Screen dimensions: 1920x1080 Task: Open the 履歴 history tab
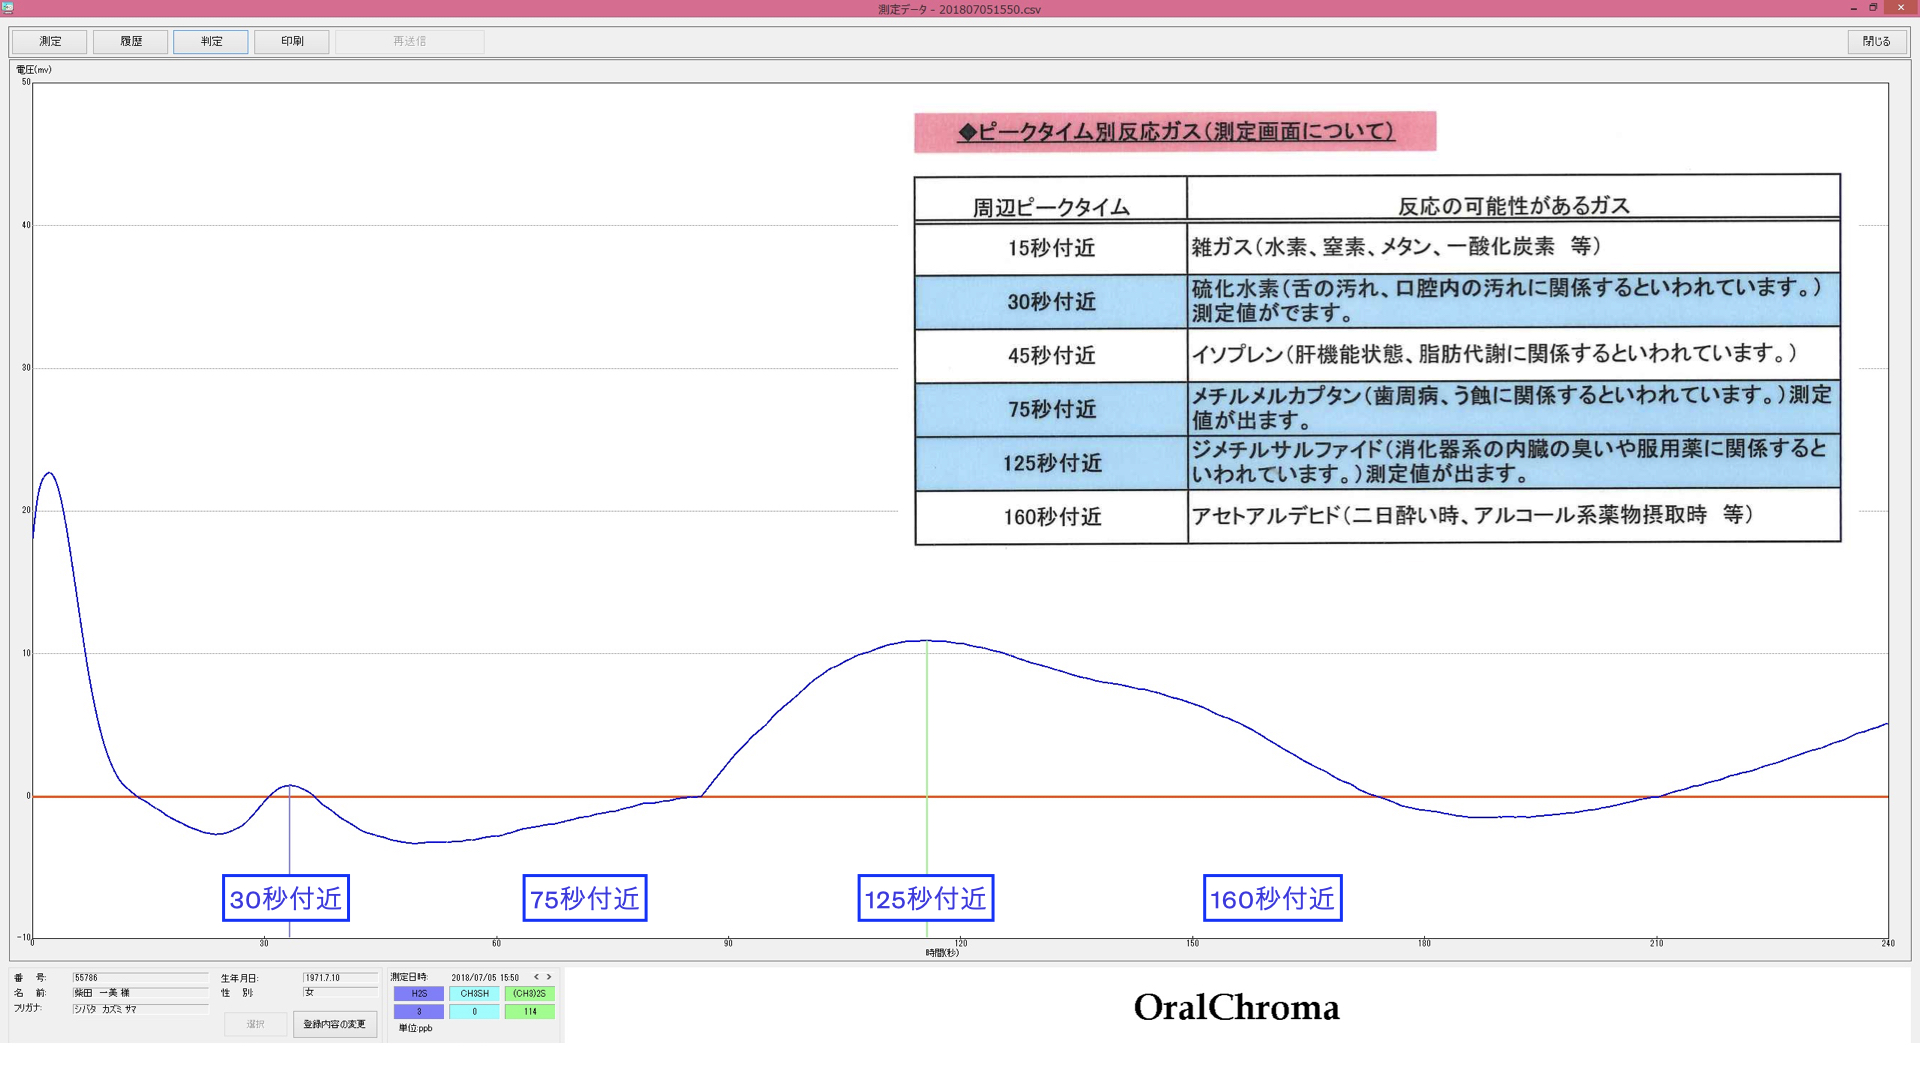tap(131, 41)
